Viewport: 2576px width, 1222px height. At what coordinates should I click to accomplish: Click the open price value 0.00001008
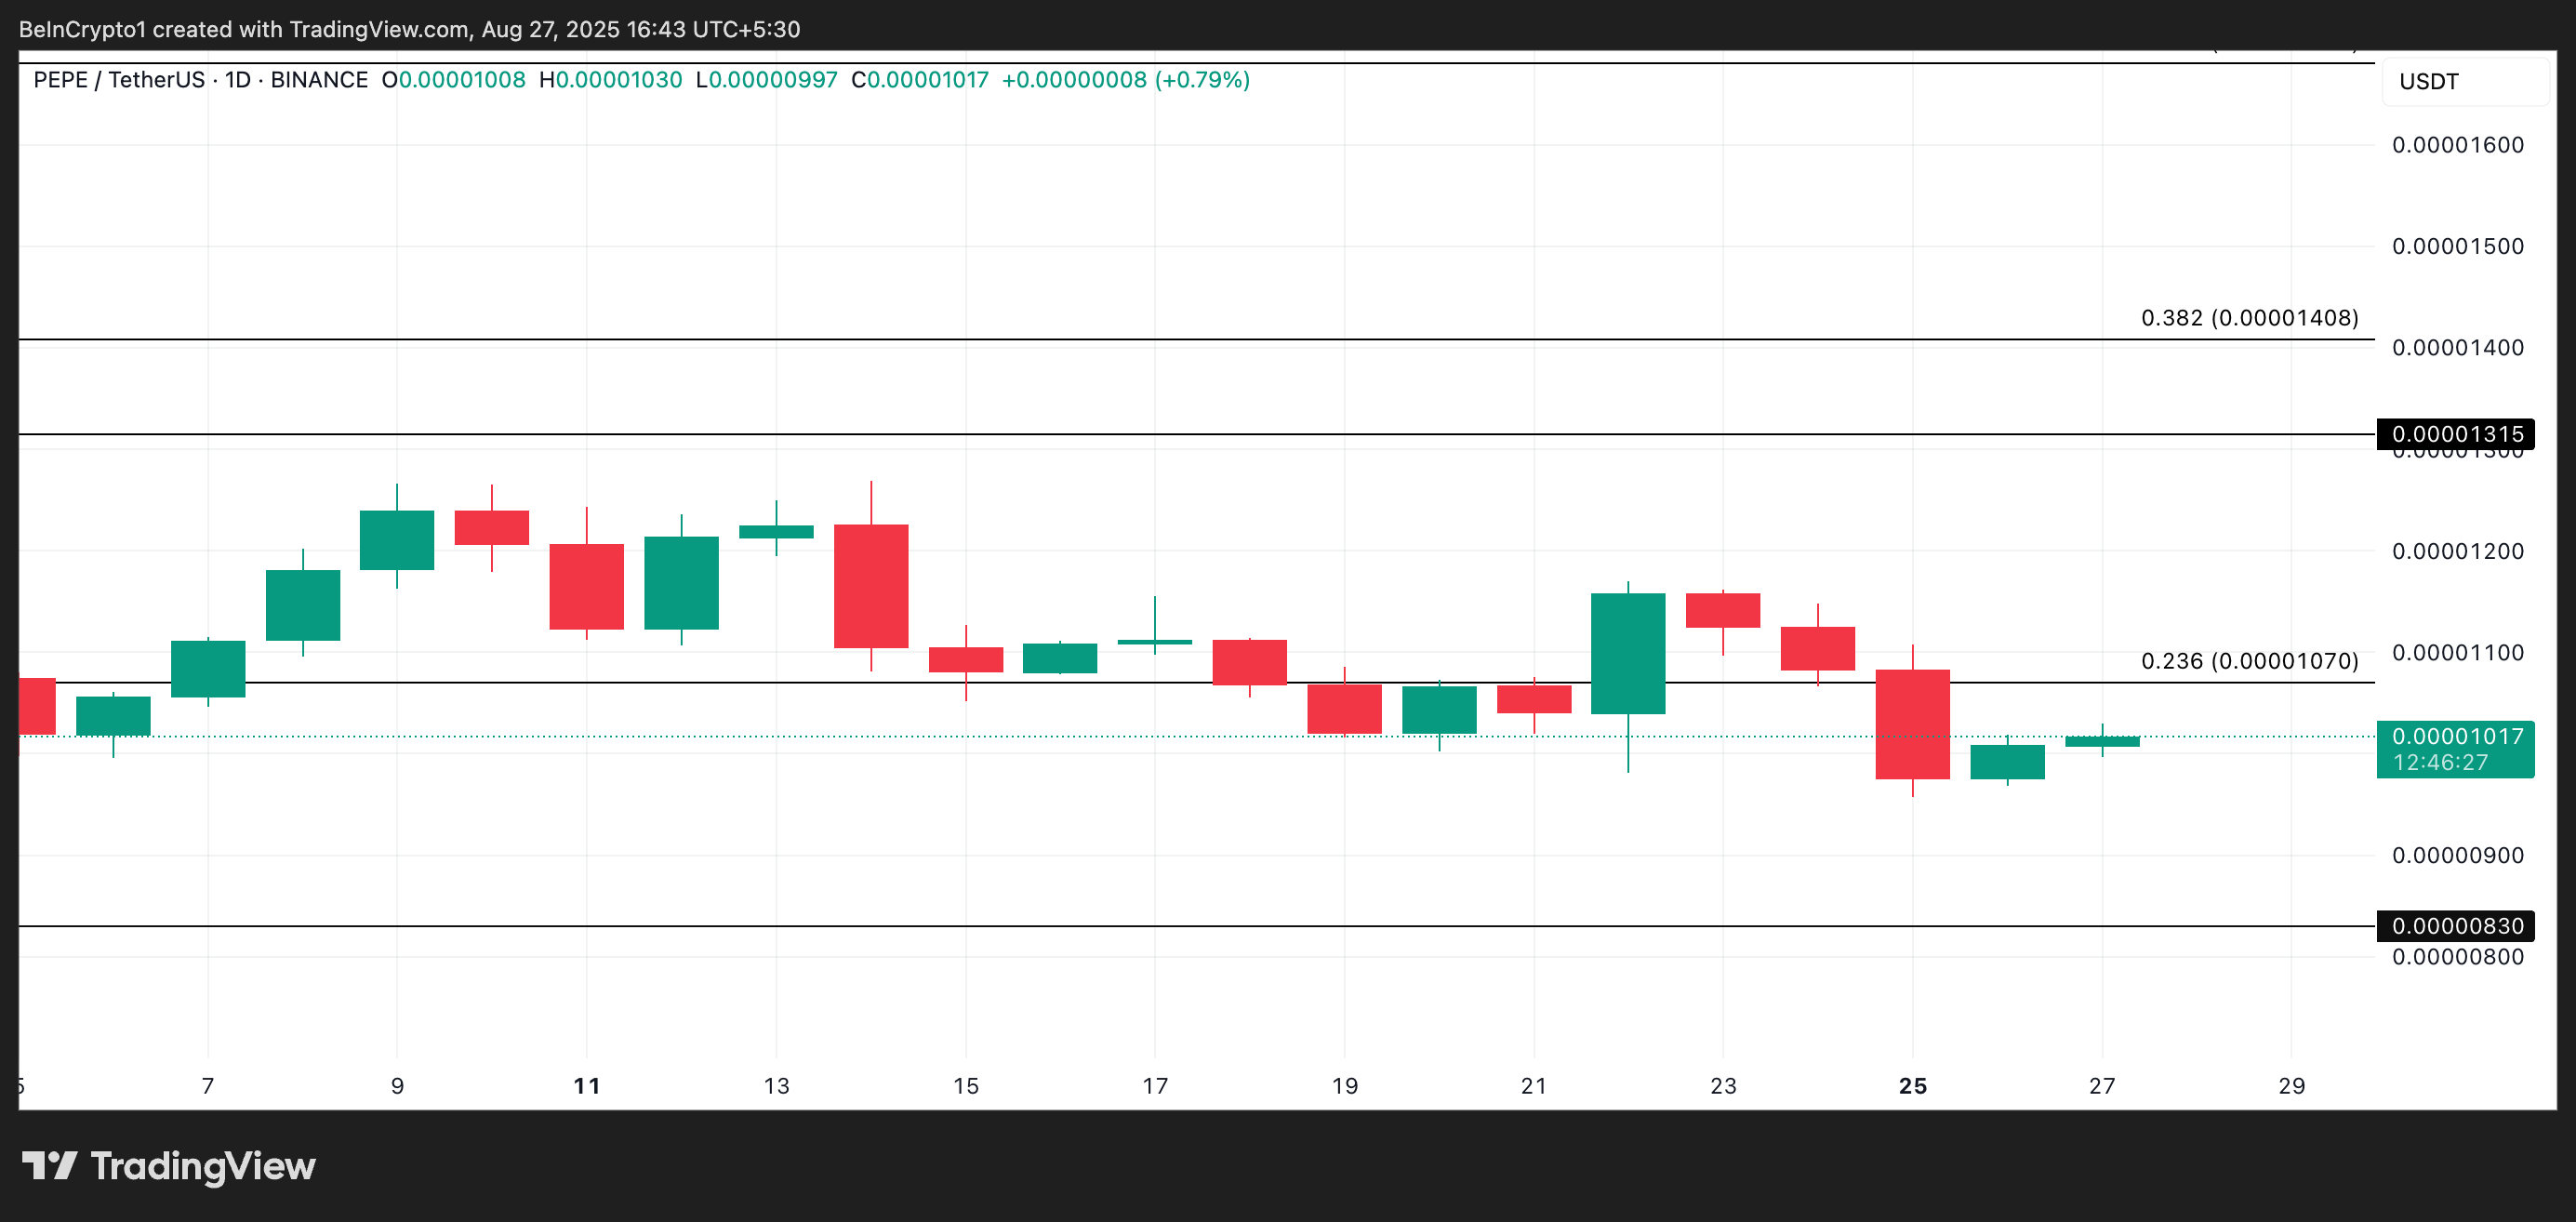[x=458, y=80]
